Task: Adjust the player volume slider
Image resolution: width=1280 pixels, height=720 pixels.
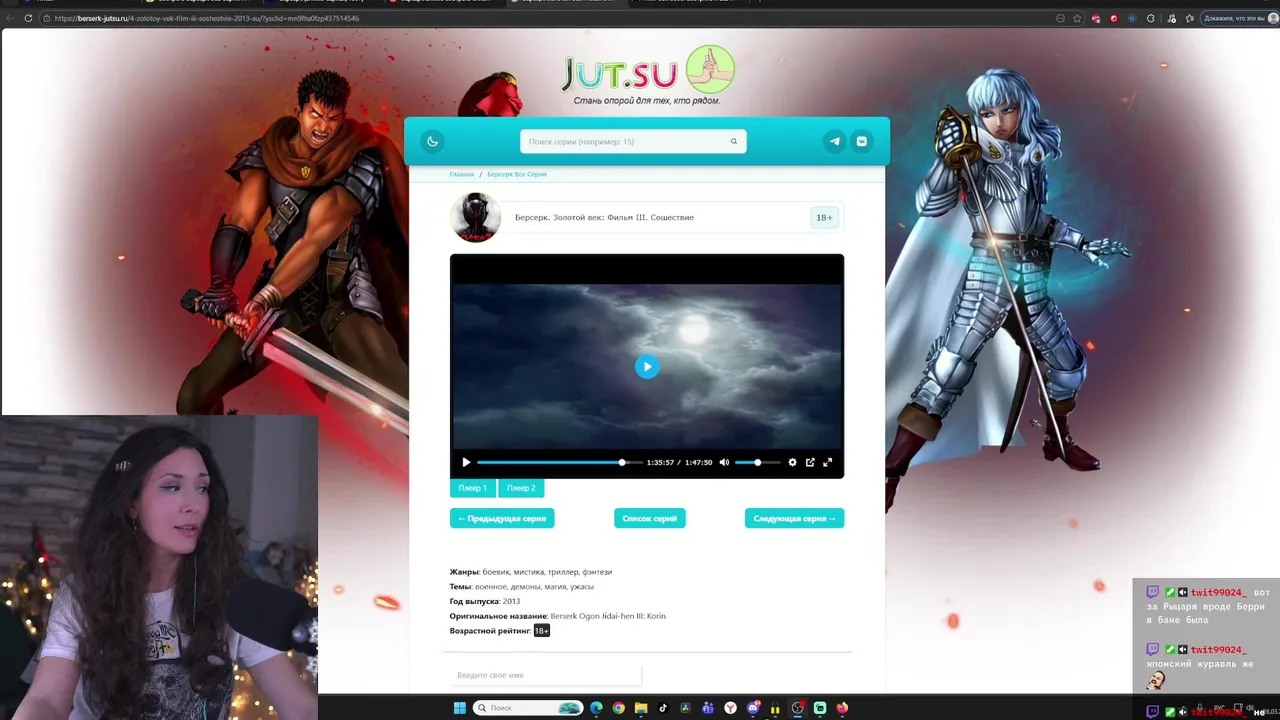Action: click(x=757, y=462)
